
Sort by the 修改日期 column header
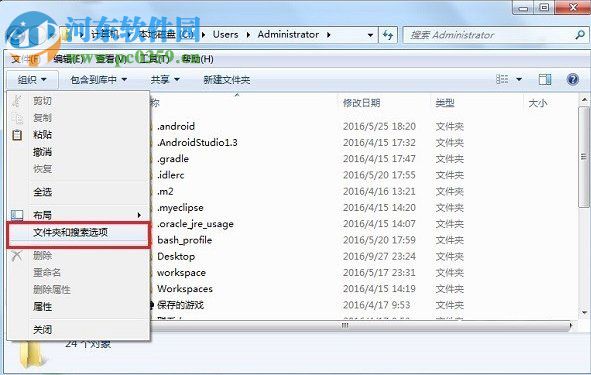click(361, 103)
